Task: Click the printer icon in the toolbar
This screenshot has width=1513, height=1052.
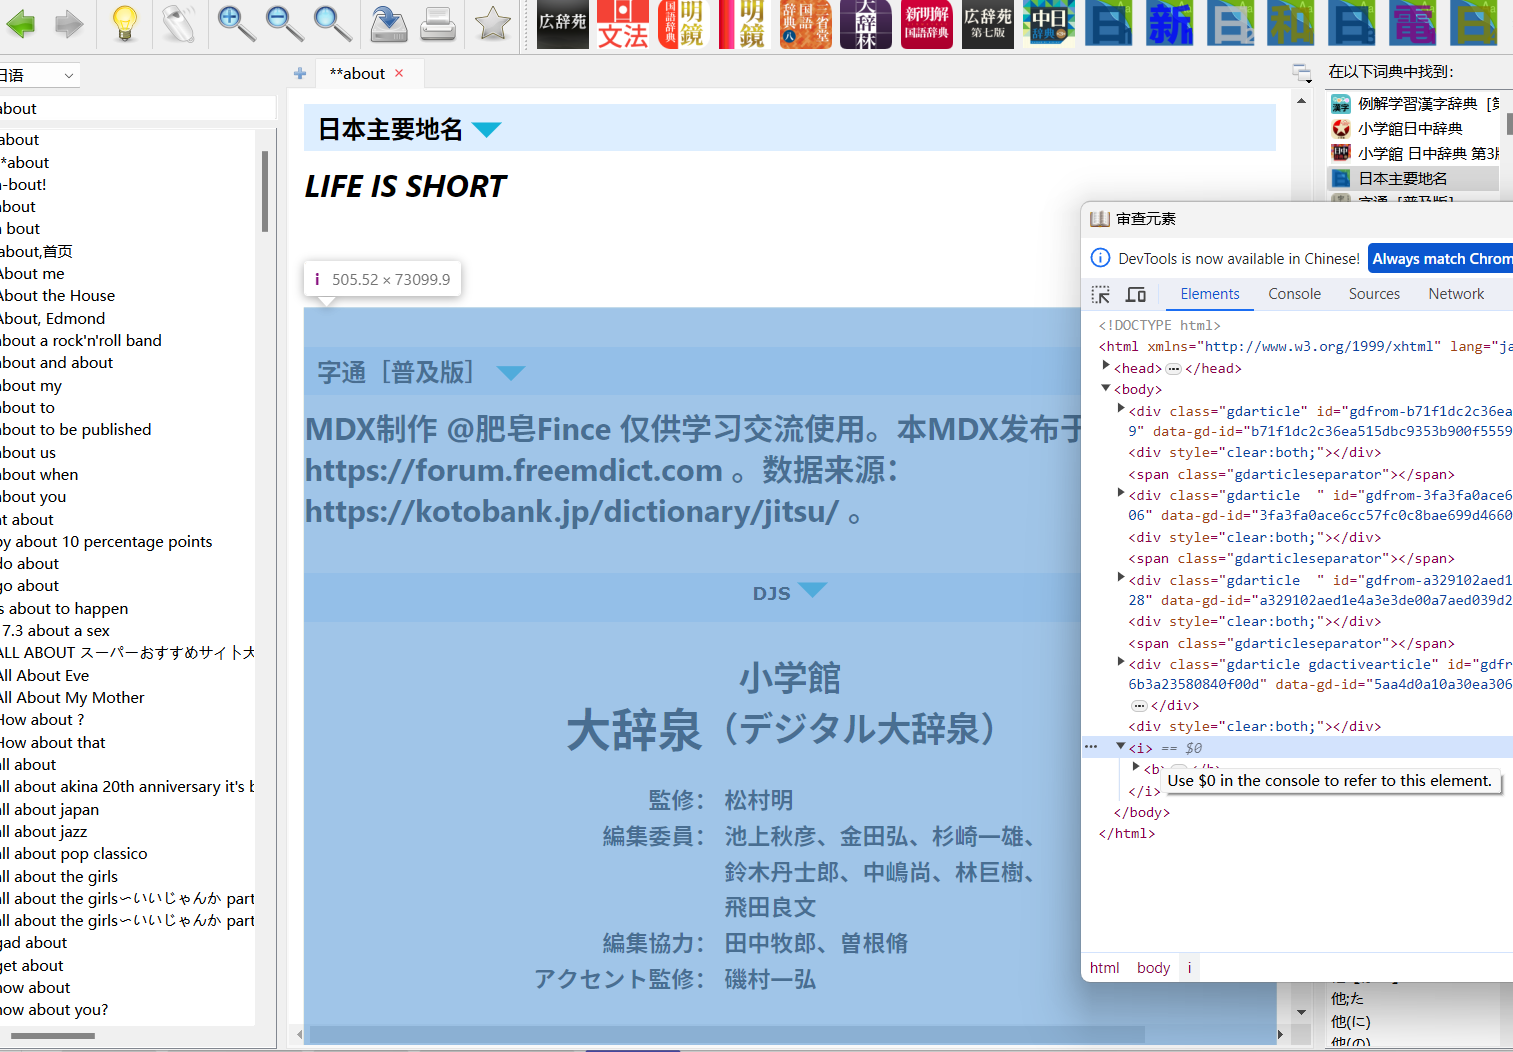Action: click(x=438, y=24)
